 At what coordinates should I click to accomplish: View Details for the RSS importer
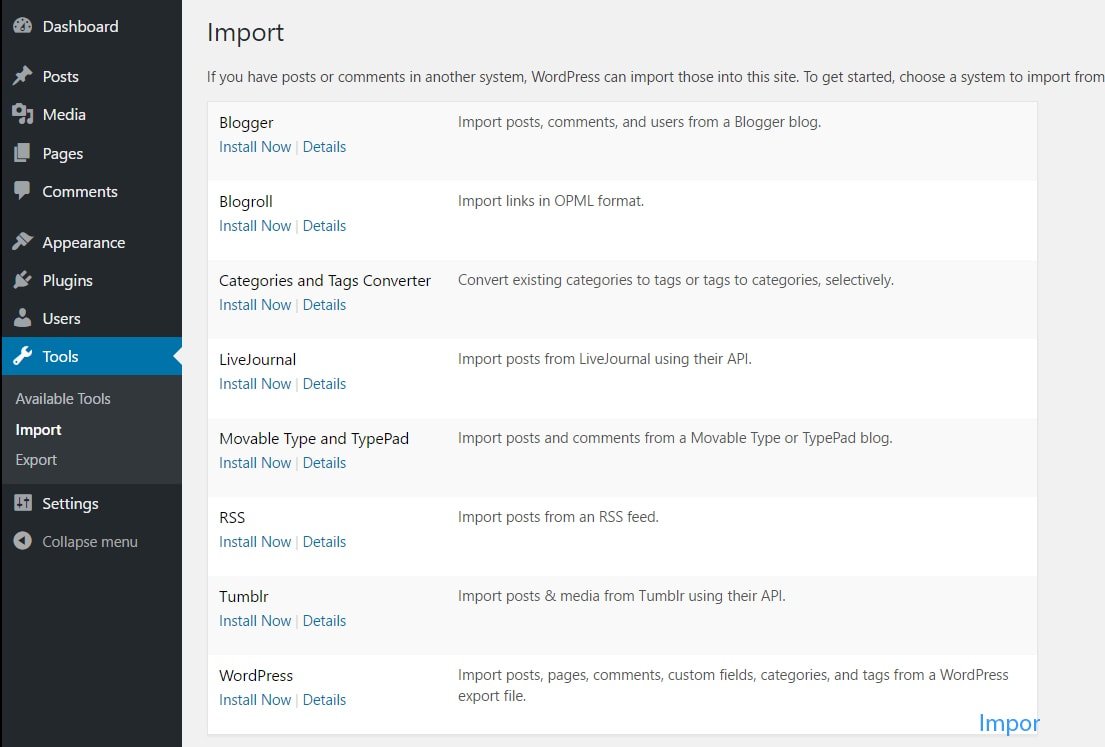[324, 541]
